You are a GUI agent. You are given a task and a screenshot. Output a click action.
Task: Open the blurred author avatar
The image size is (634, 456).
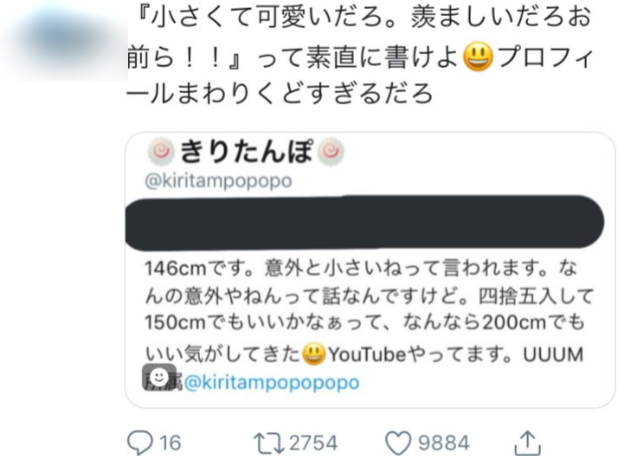point(65,40)
